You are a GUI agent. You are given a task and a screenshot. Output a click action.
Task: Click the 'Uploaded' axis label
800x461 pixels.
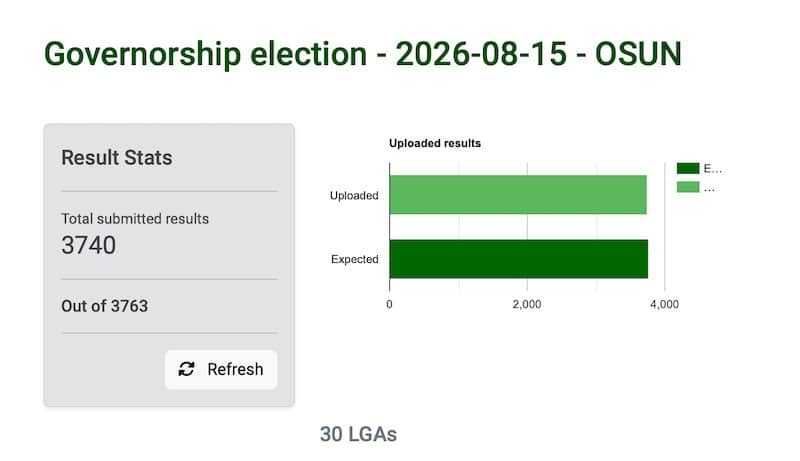coord(354,195)
